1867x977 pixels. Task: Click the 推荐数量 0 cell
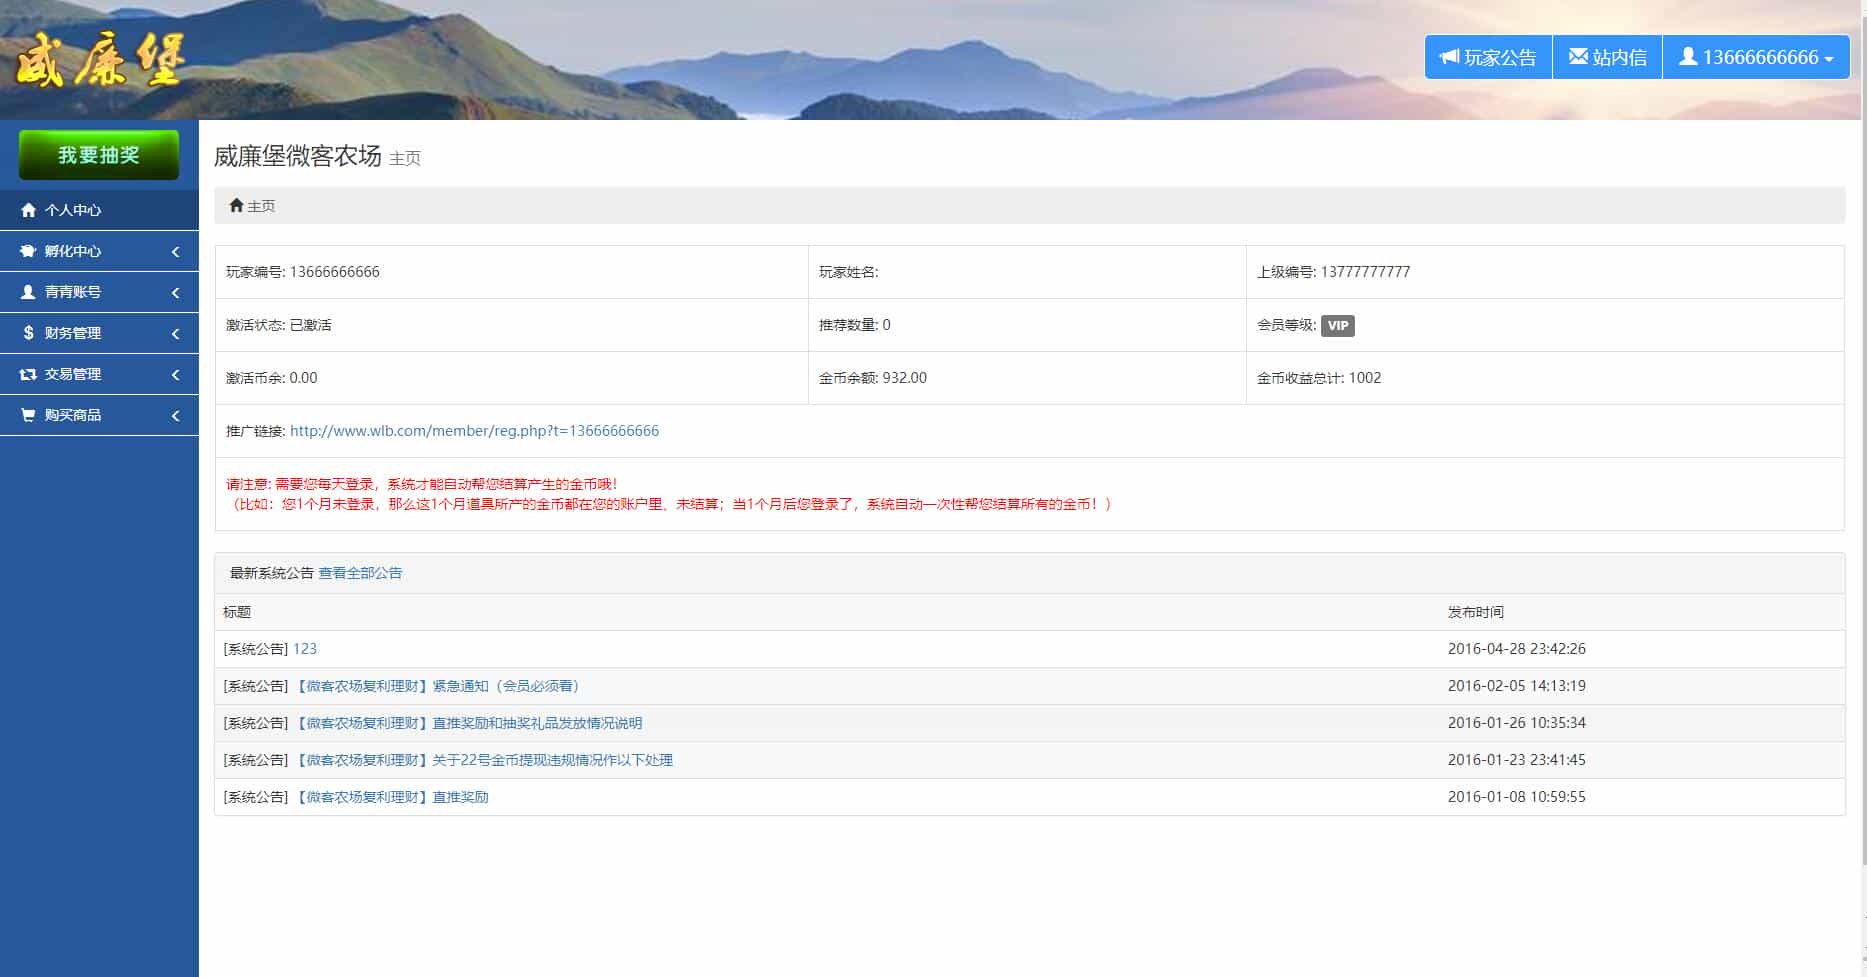(1027, 325)
